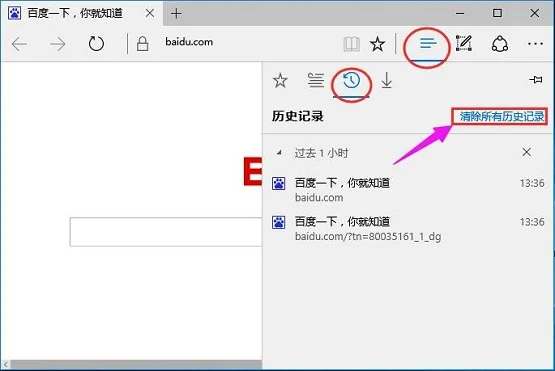Collapse the 过去 1 小时 group triangle
This screenshot has height=371, width=555.
click(x=279, y=153)
